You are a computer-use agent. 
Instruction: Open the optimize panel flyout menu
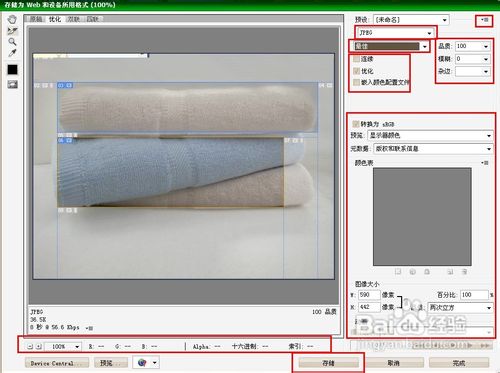[x=485, y=20]
